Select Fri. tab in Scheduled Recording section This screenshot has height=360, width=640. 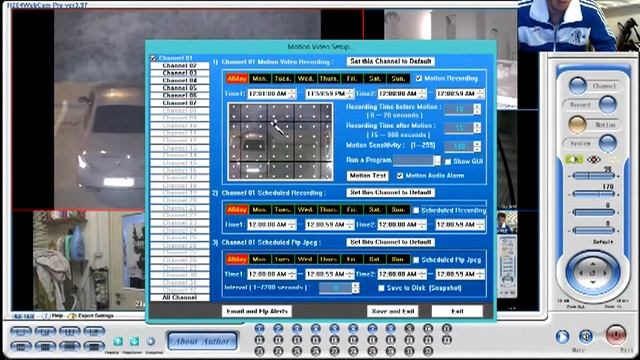pyautogui.click(x=351, y=210)
